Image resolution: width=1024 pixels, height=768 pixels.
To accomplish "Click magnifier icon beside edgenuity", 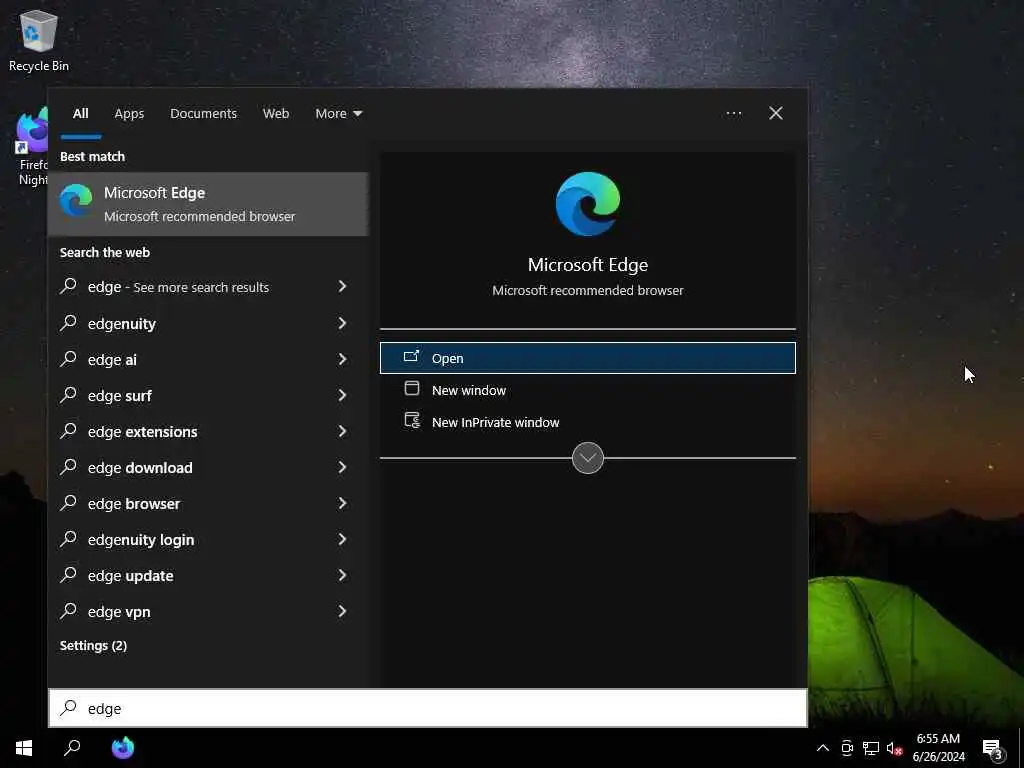I will click(x=69, y=323).
